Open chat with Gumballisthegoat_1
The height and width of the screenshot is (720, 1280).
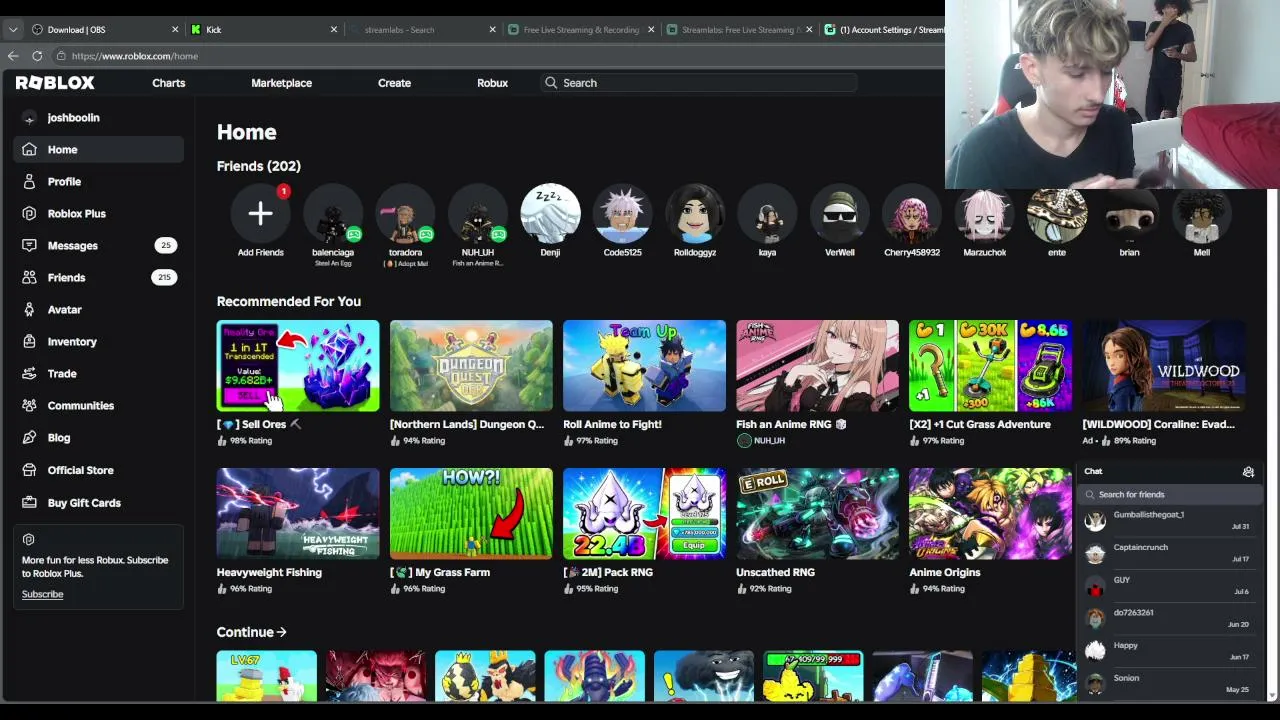1170,520
